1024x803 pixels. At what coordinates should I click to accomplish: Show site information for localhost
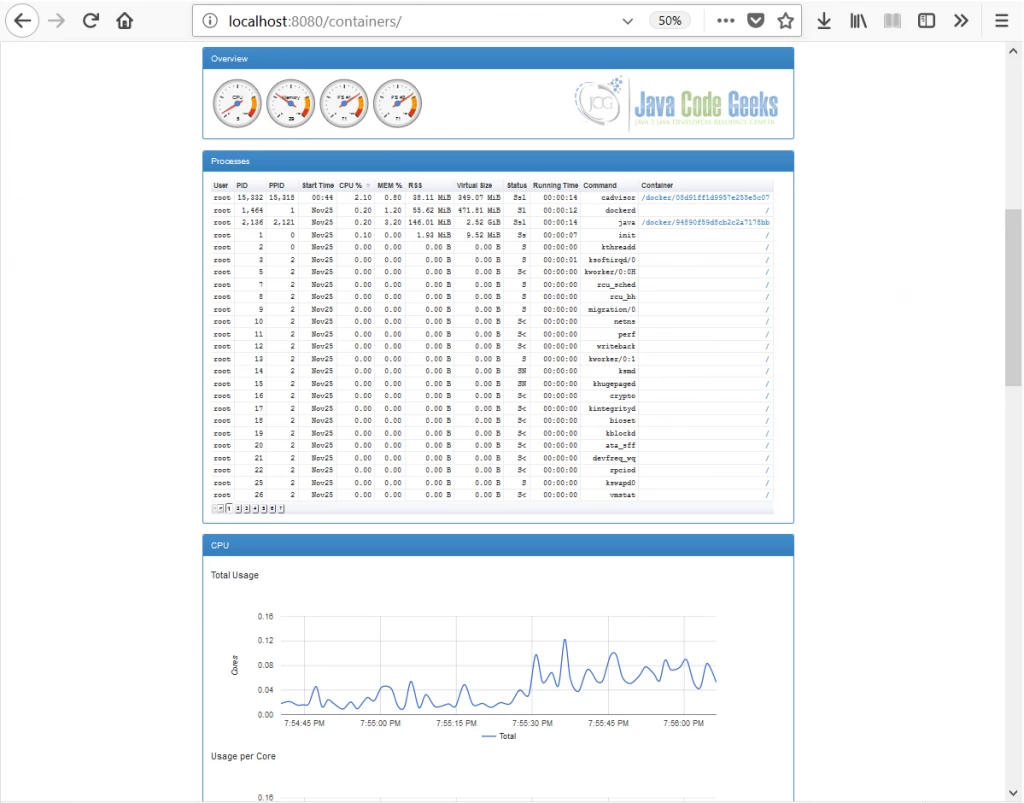pos(210,21)
